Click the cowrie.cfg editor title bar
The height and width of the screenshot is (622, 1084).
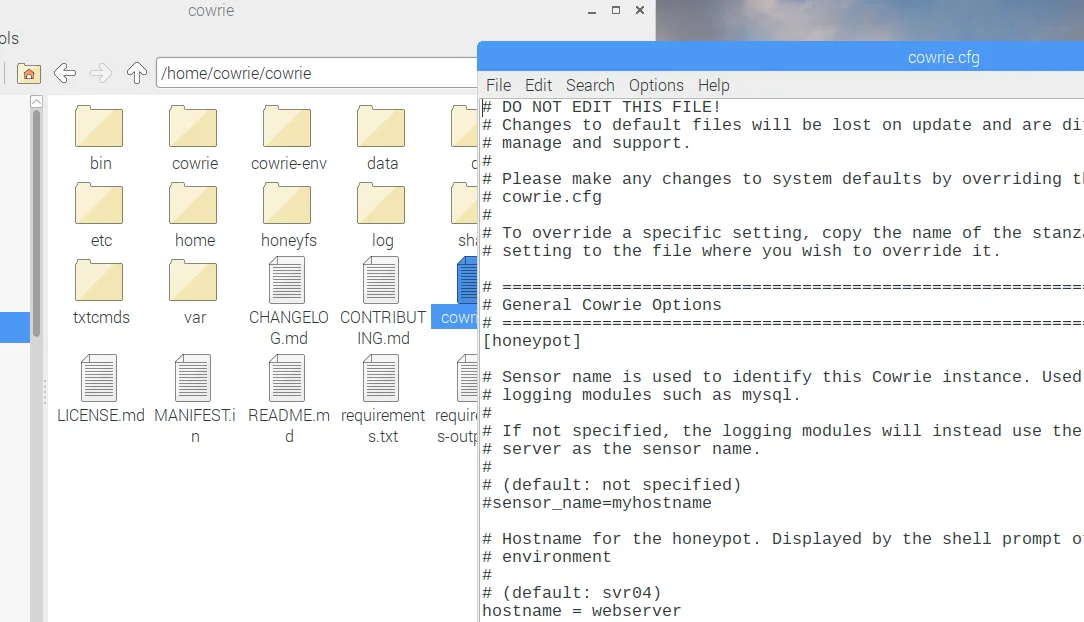[x=781, y=57]
